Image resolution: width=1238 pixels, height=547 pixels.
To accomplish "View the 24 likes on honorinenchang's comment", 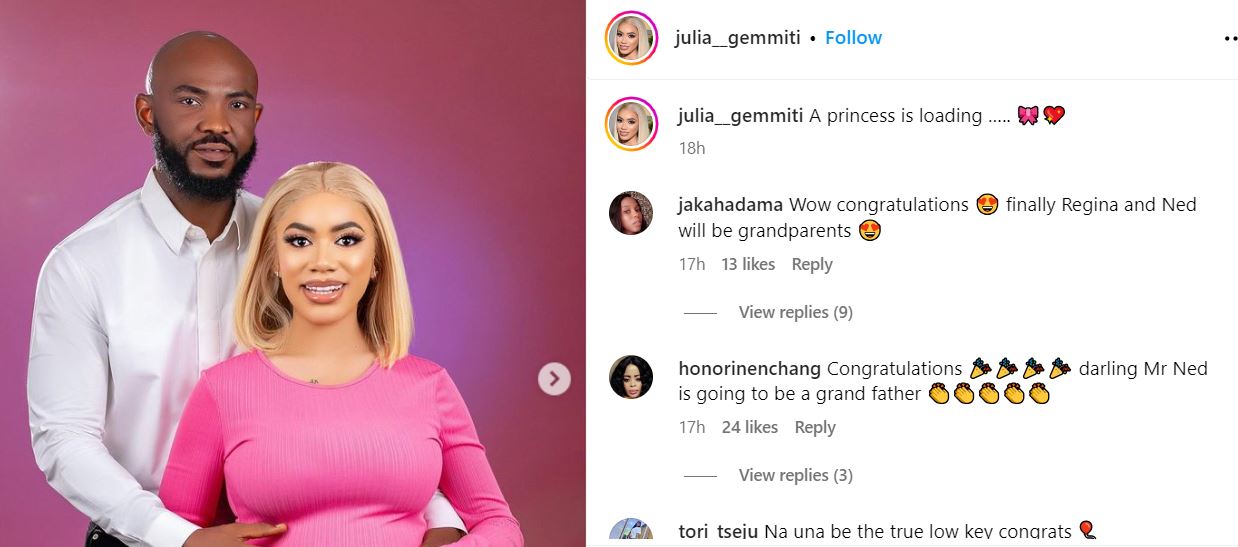I will (x=750, y=427).
